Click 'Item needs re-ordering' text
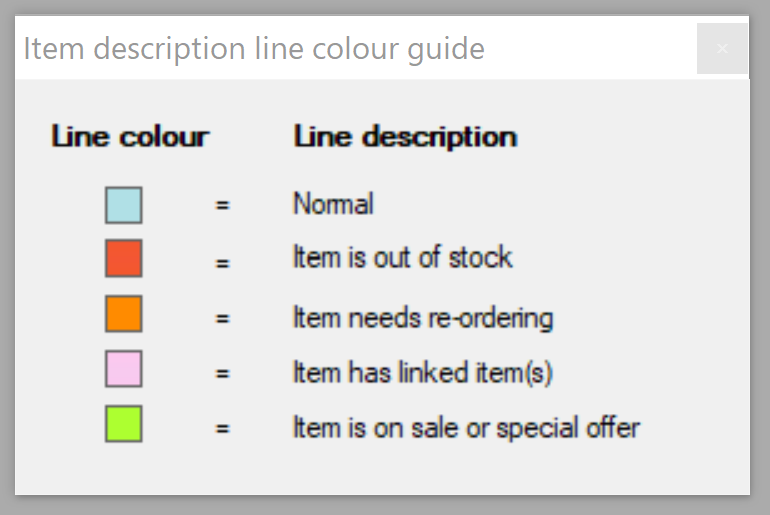770x515 pixels. pos(422,318)
